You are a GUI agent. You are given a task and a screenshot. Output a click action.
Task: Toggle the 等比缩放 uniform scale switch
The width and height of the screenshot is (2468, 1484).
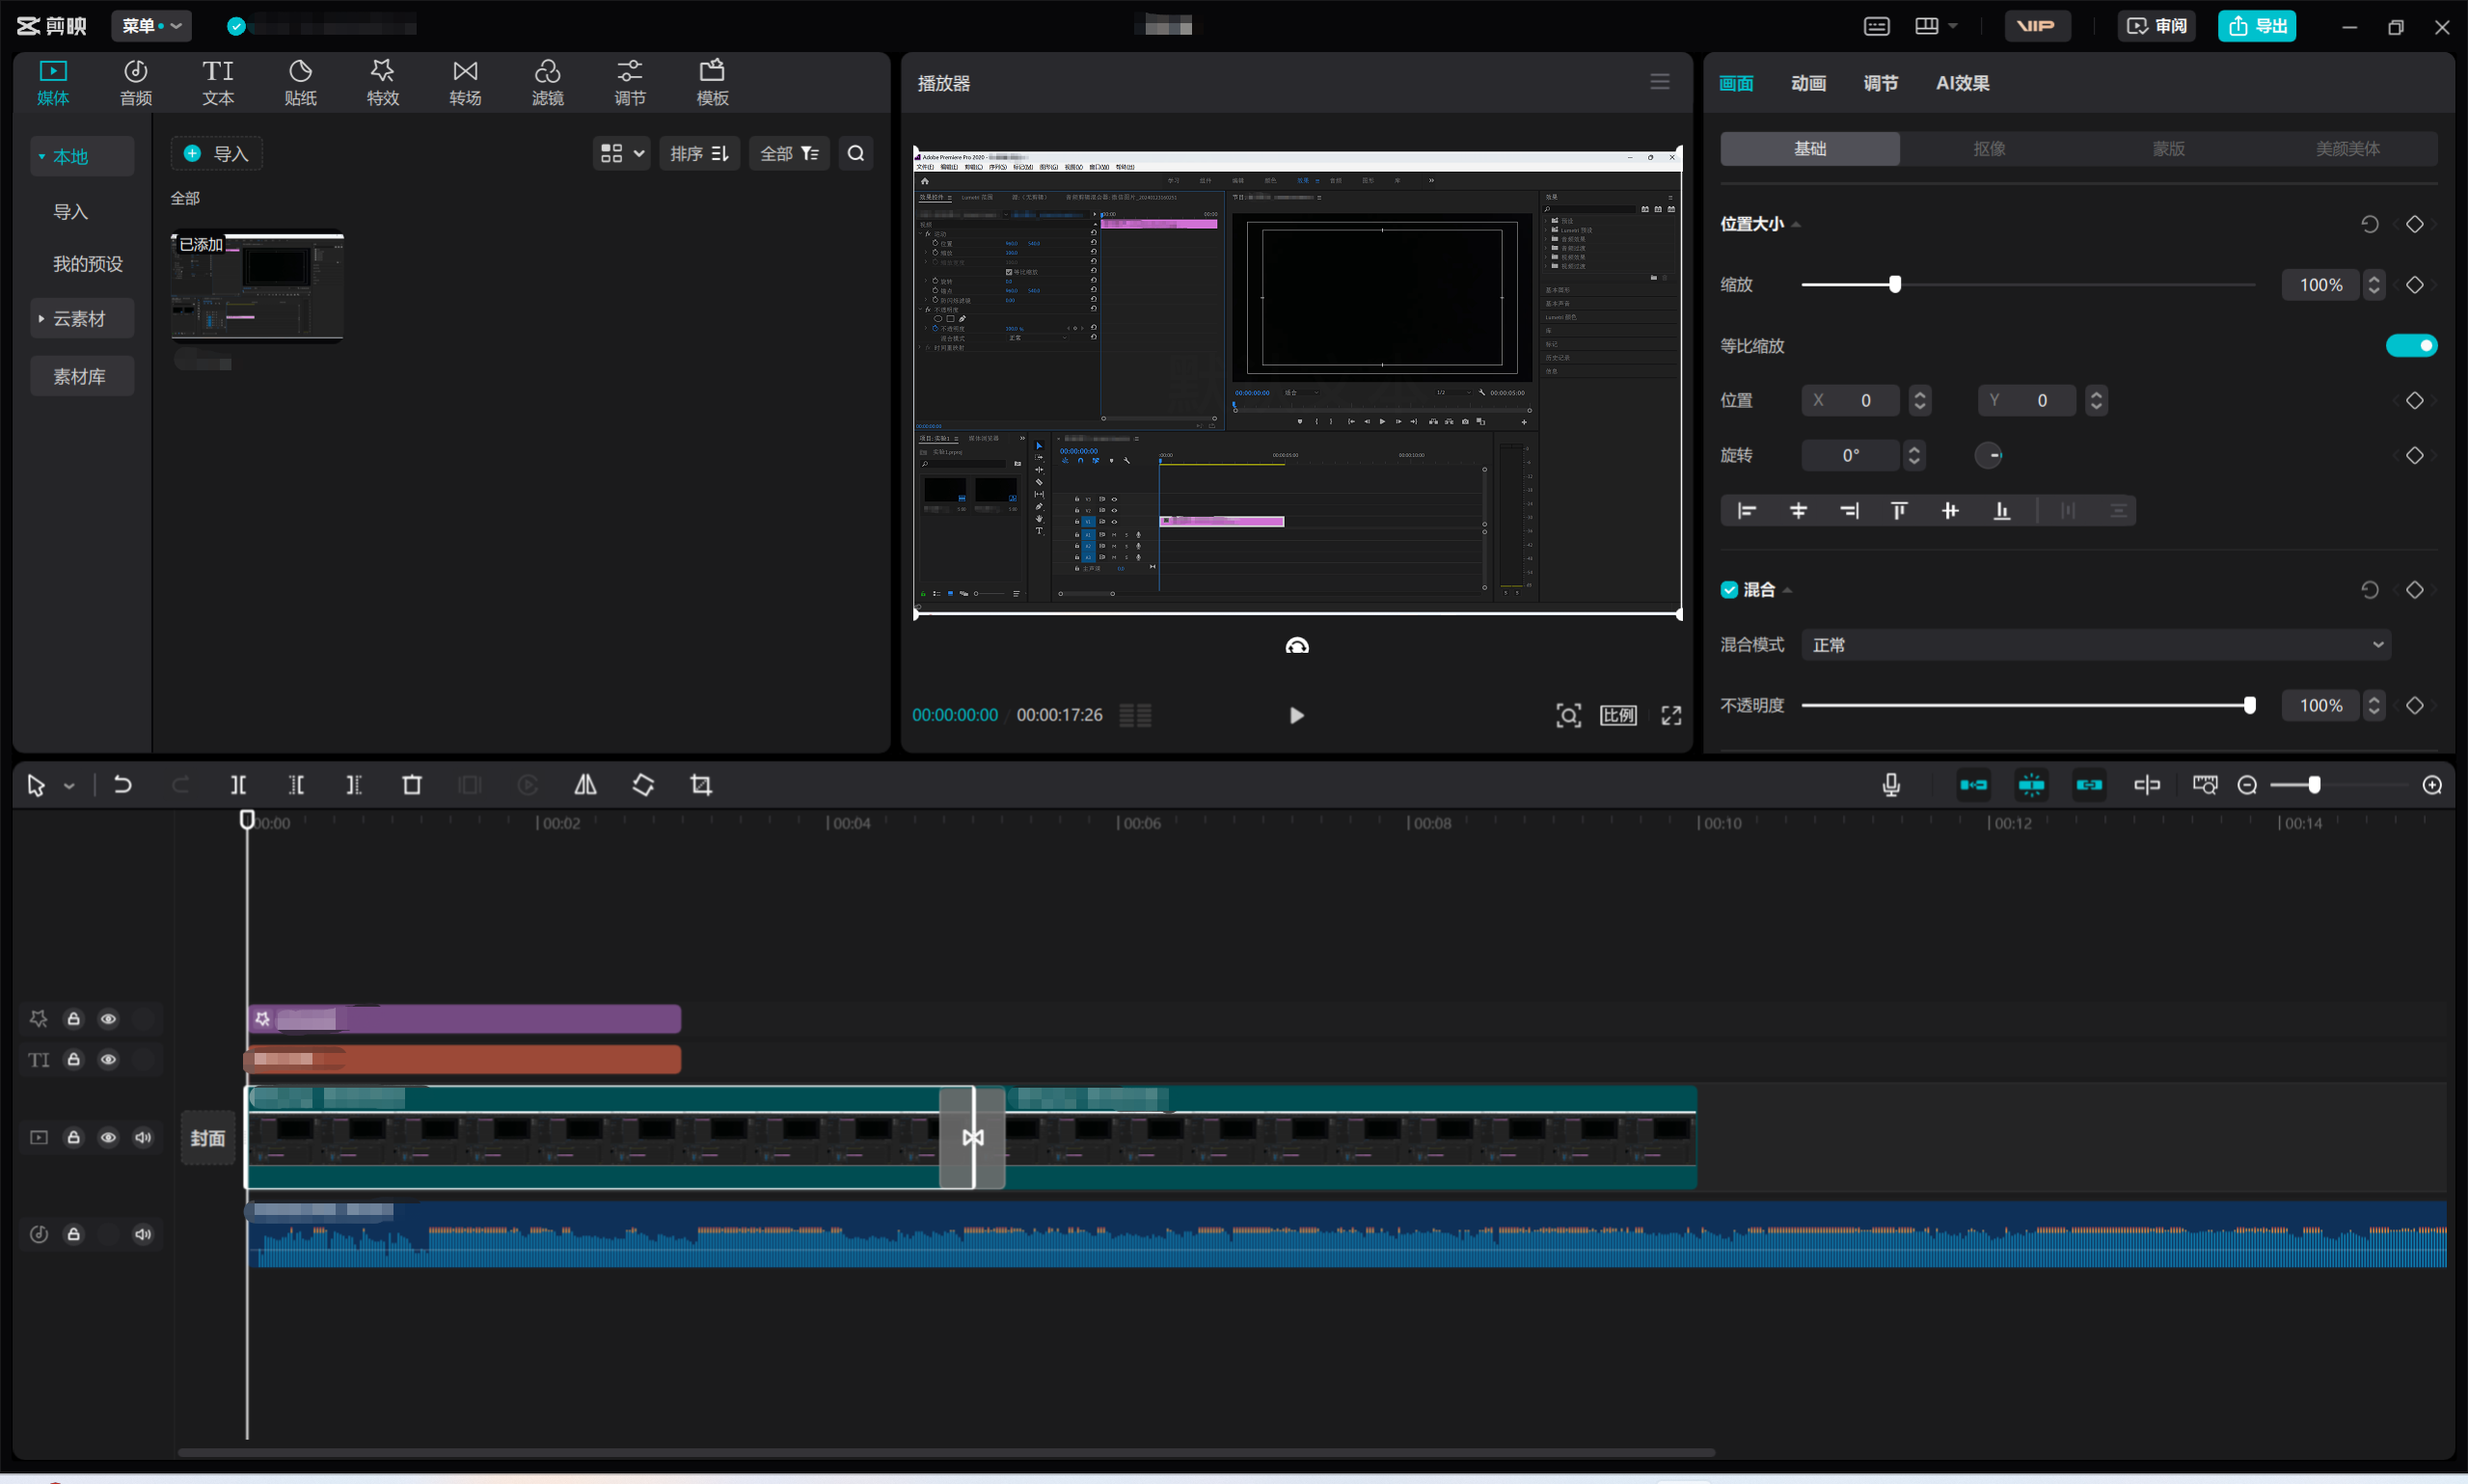(2411, 346)
